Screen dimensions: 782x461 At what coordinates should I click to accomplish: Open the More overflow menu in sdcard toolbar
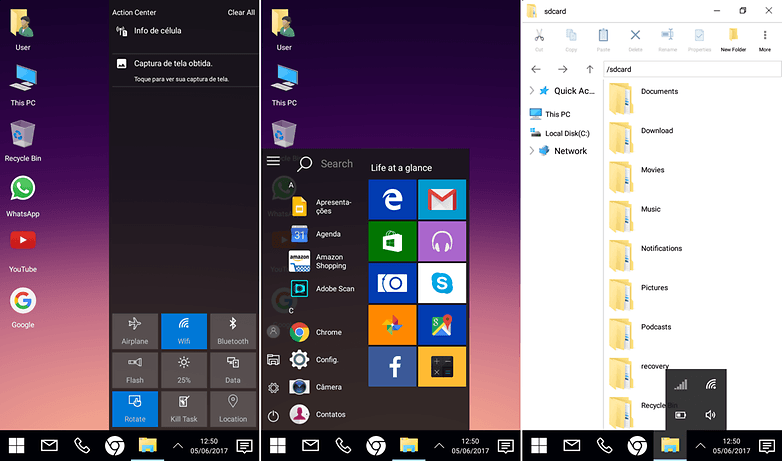coord(765,40)
